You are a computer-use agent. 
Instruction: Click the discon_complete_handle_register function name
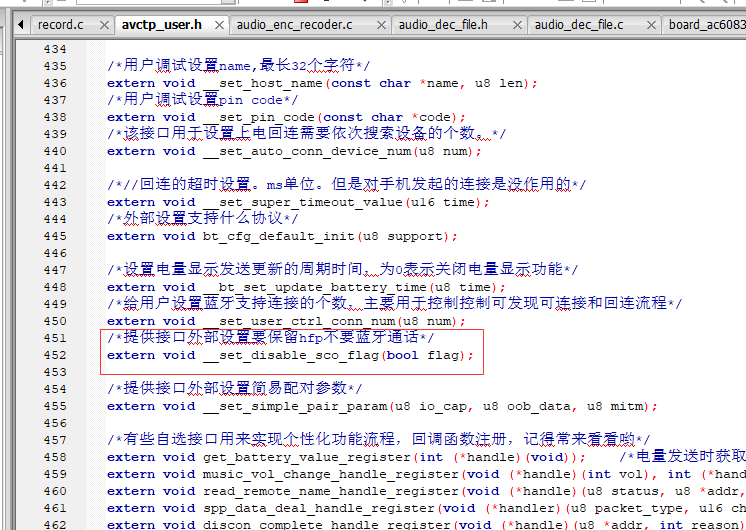[x=326, y=525]
